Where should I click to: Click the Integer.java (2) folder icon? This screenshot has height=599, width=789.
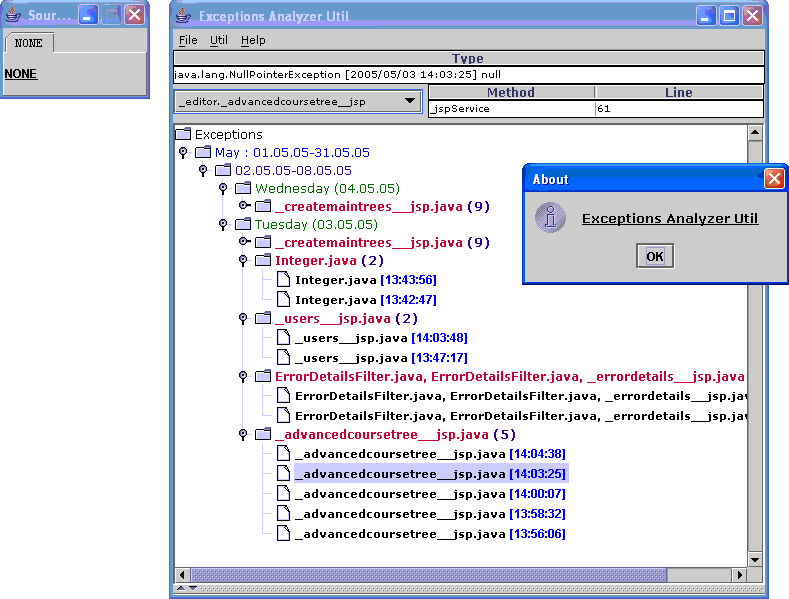point(263,260)
